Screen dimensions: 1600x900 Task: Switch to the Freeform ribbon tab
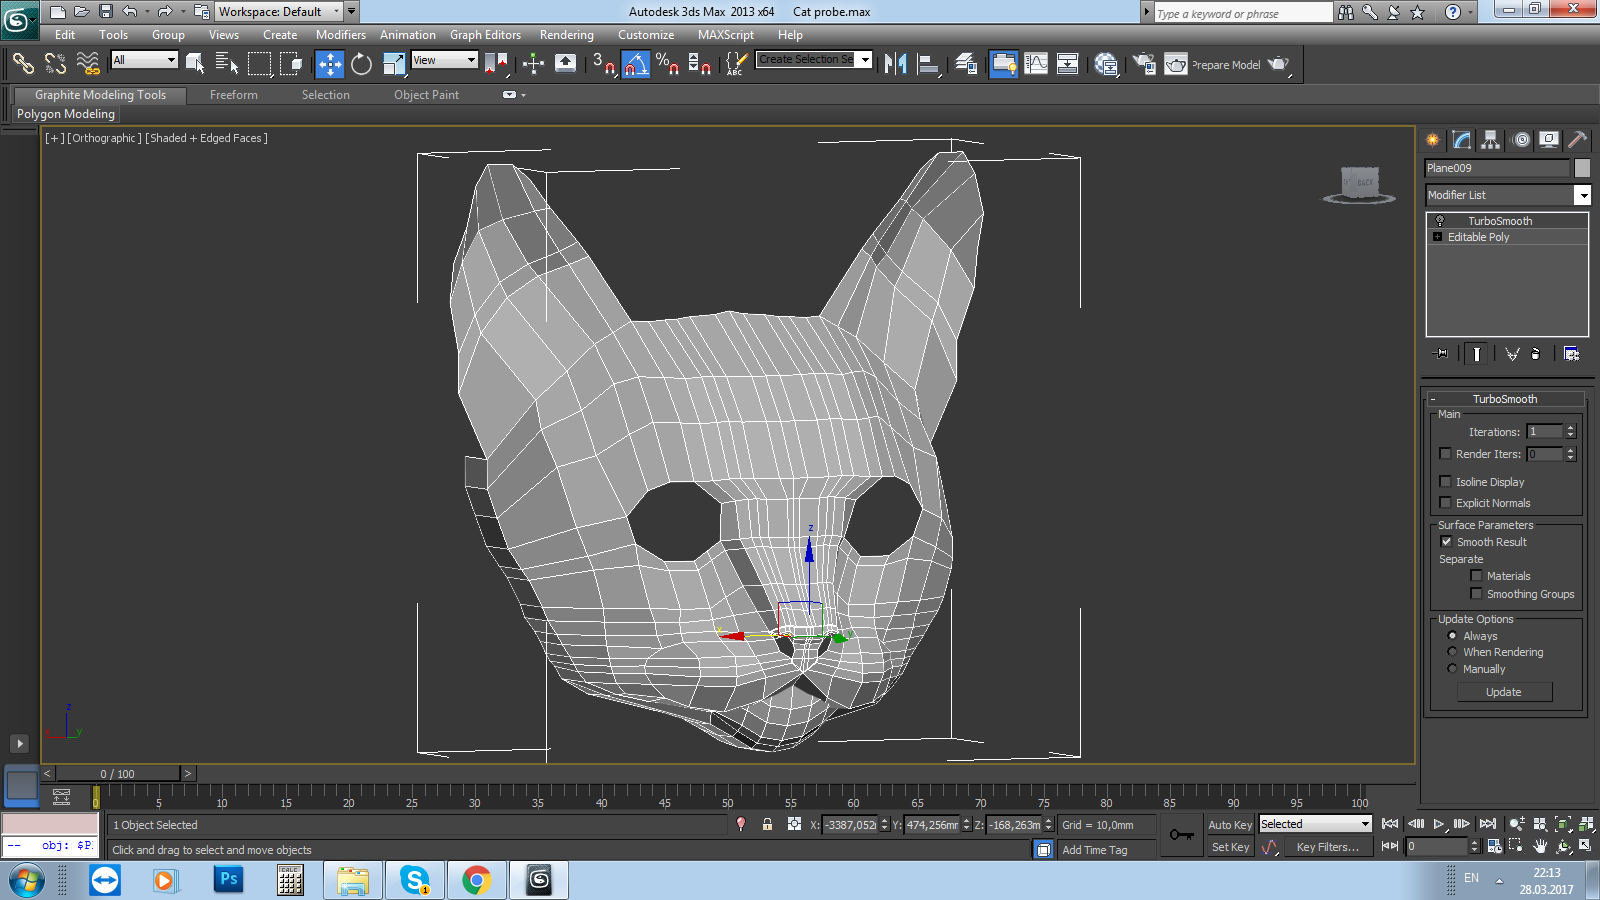[x=233, y=95]
